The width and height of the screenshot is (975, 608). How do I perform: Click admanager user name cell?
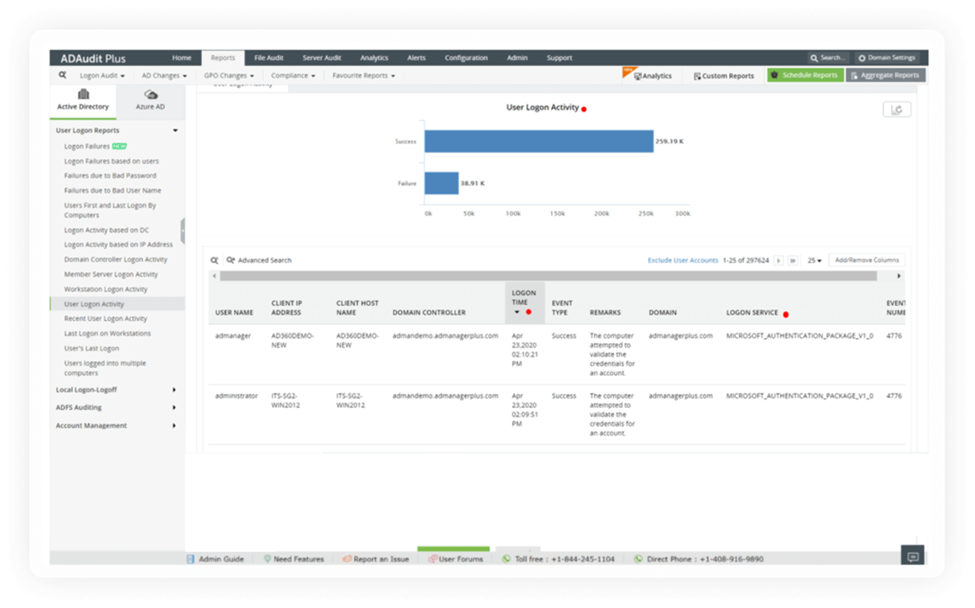click(233, 336)
